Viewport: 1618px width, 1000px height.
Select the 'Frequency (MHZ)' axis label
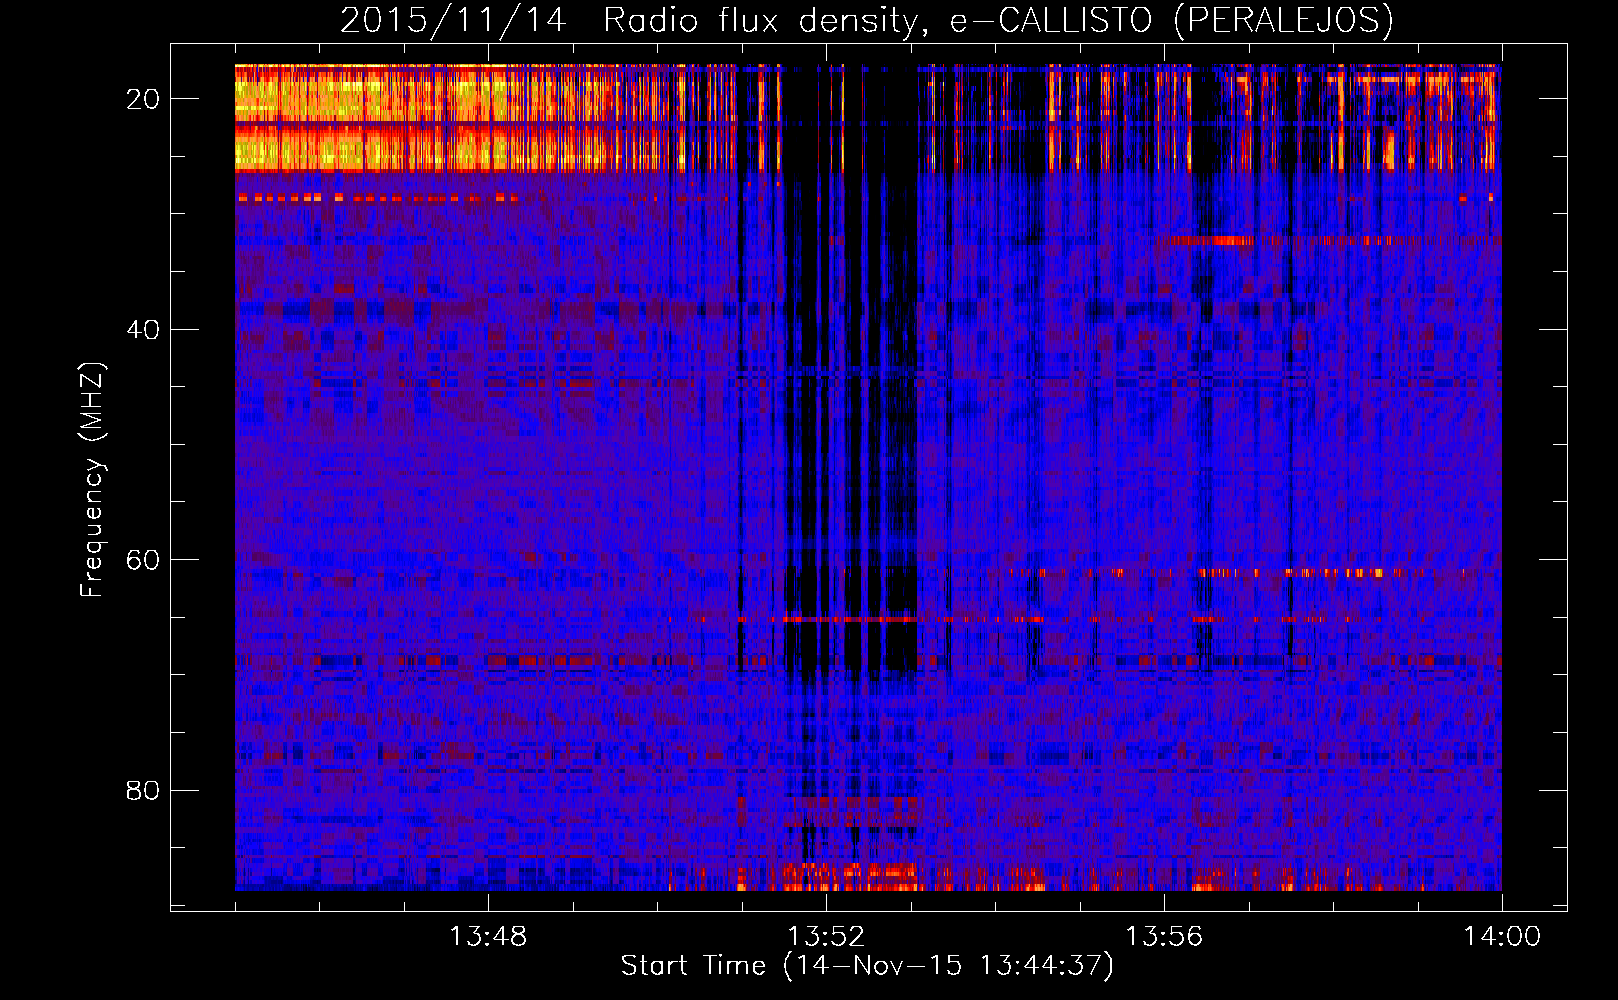click(x=91, y=480)
